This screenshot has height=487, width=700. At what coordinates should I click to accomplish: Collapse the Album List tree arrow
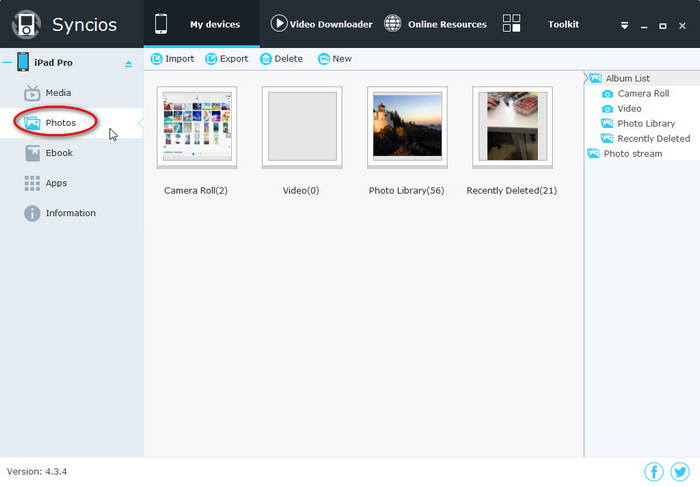click(x=586, y=78)
